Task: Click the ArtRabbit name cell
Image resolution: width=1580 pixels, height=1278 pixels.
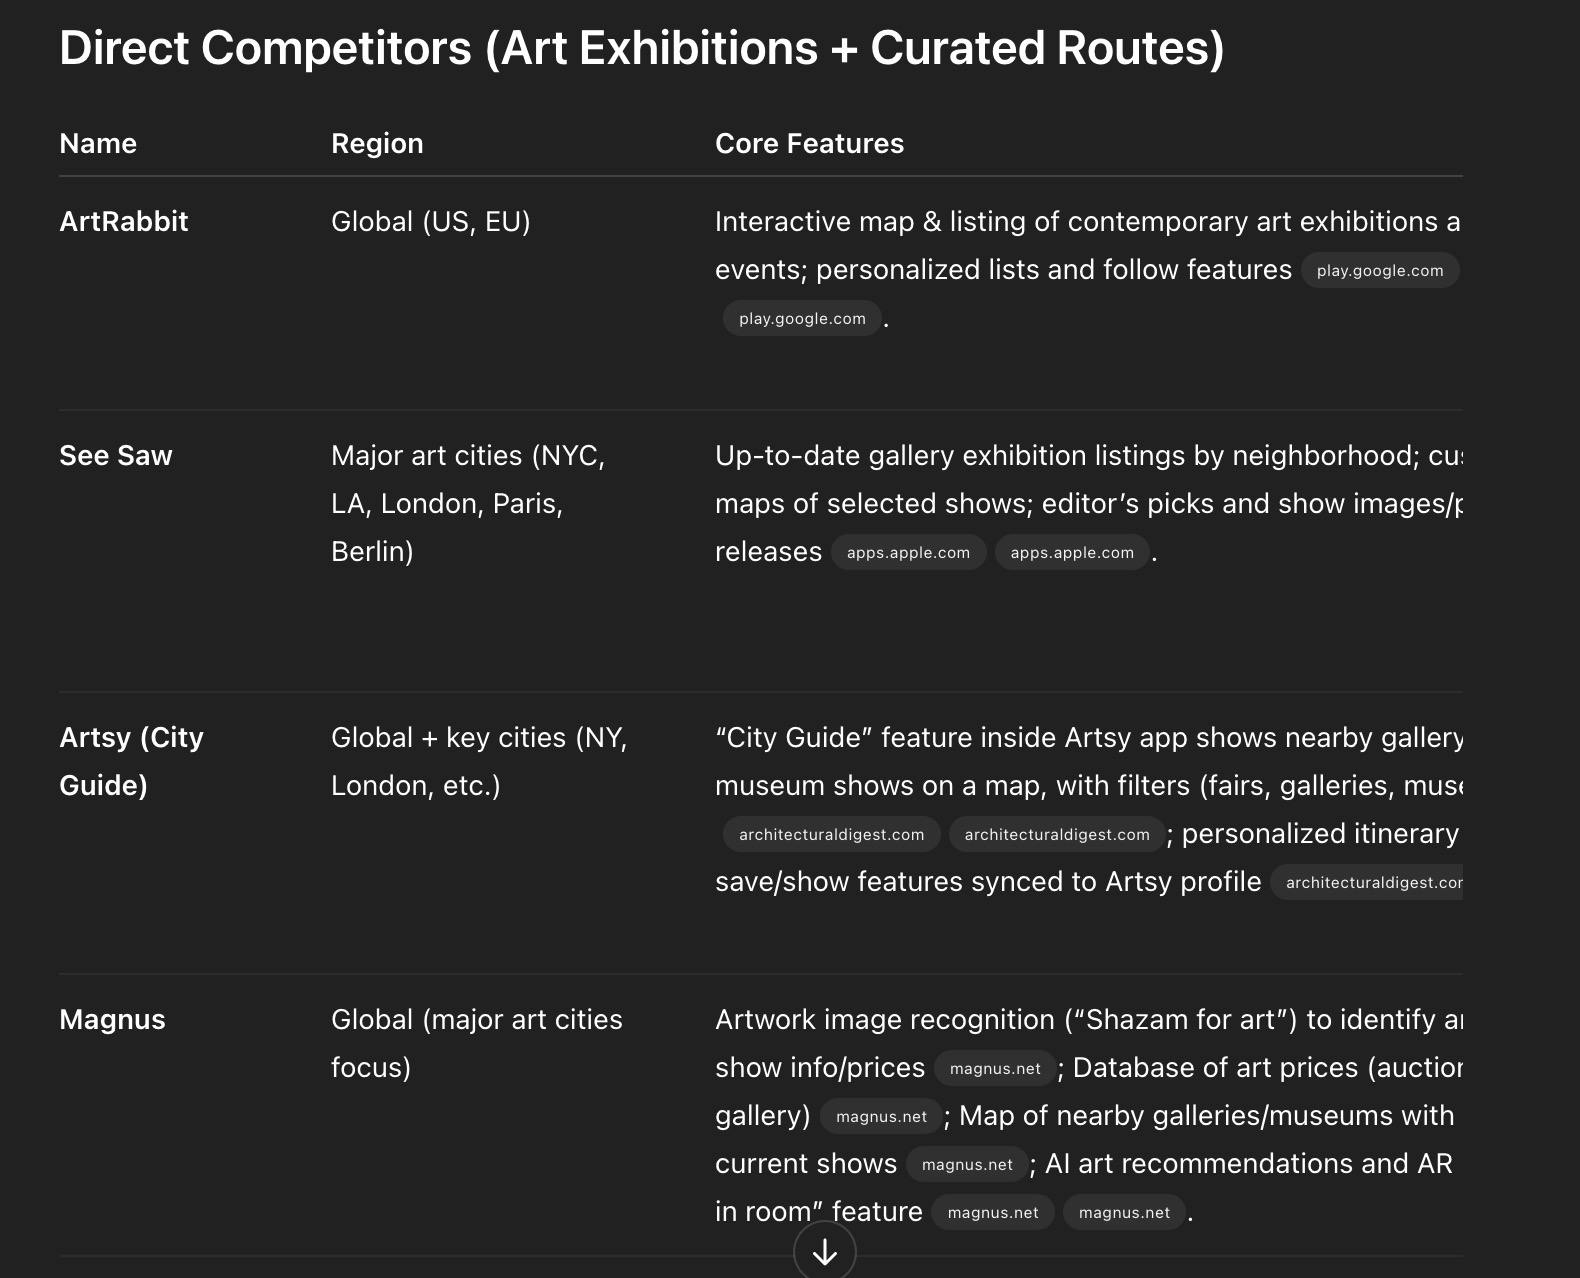Action: 124,221
